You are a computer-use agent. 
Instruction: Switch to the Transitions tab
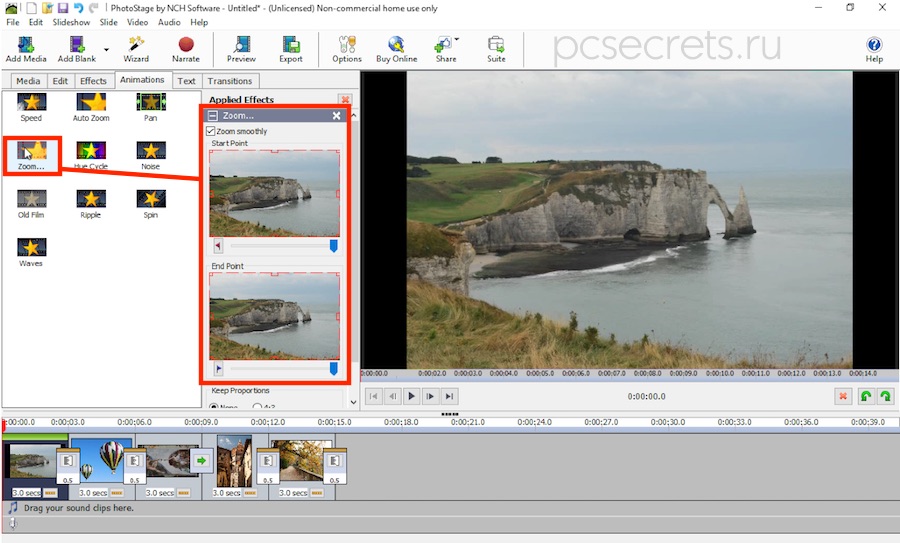230,81
